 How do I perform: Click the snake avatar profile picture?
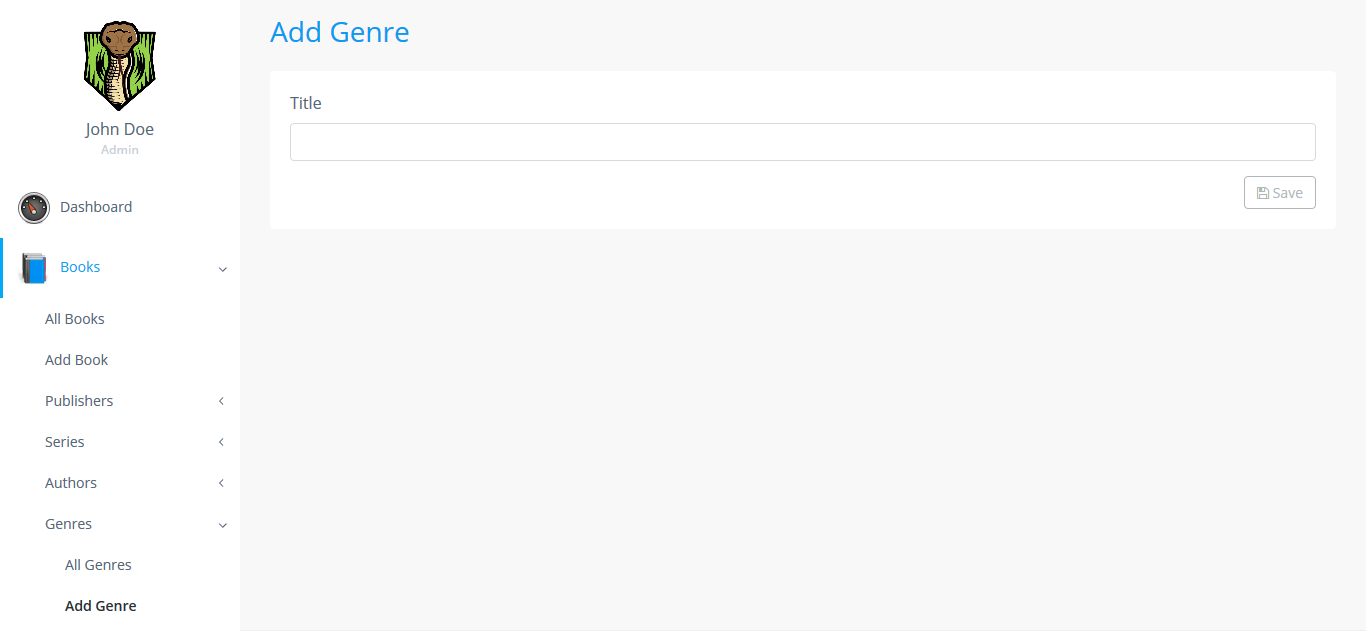pyautogui.click(x=119, y=66)
